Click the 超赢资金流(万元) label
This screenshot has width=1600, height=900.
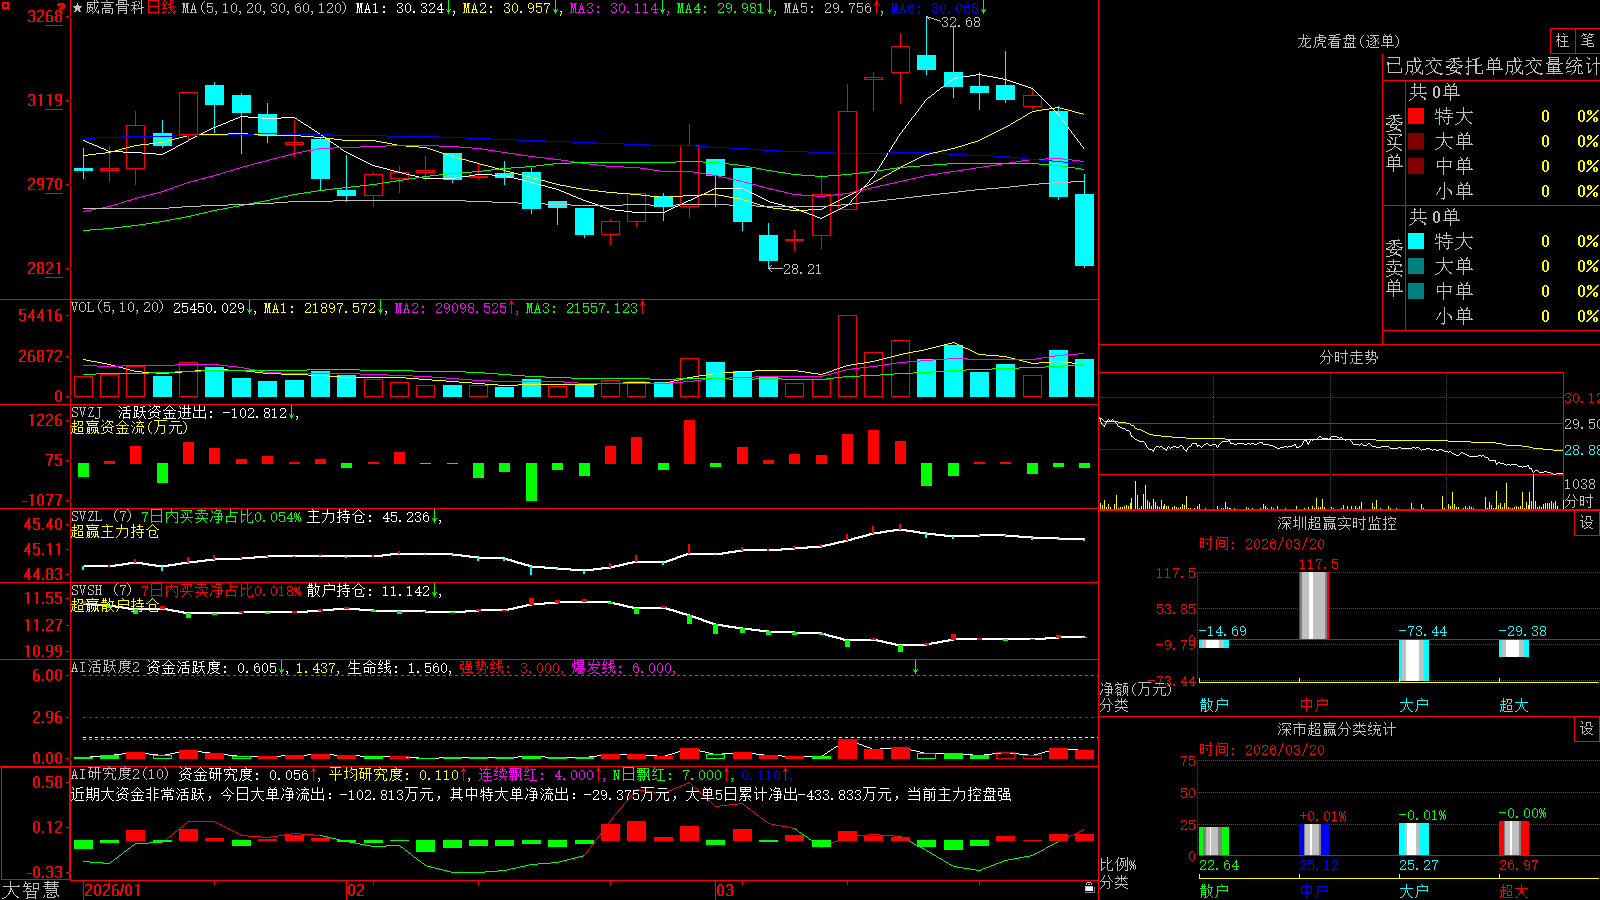point(129,427)
